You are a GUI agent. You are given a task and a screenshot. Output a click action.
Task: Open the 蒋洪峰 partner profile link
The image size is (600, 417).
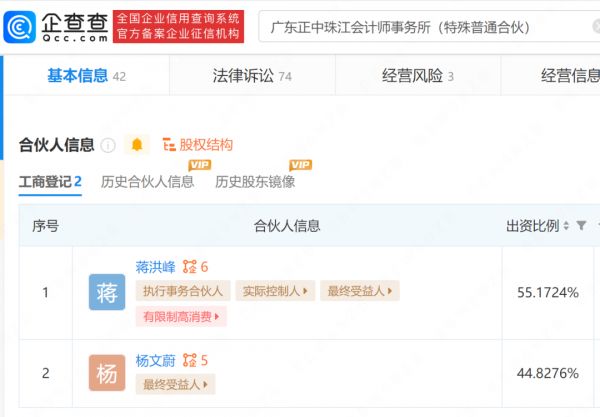click(x=155, y=267)
